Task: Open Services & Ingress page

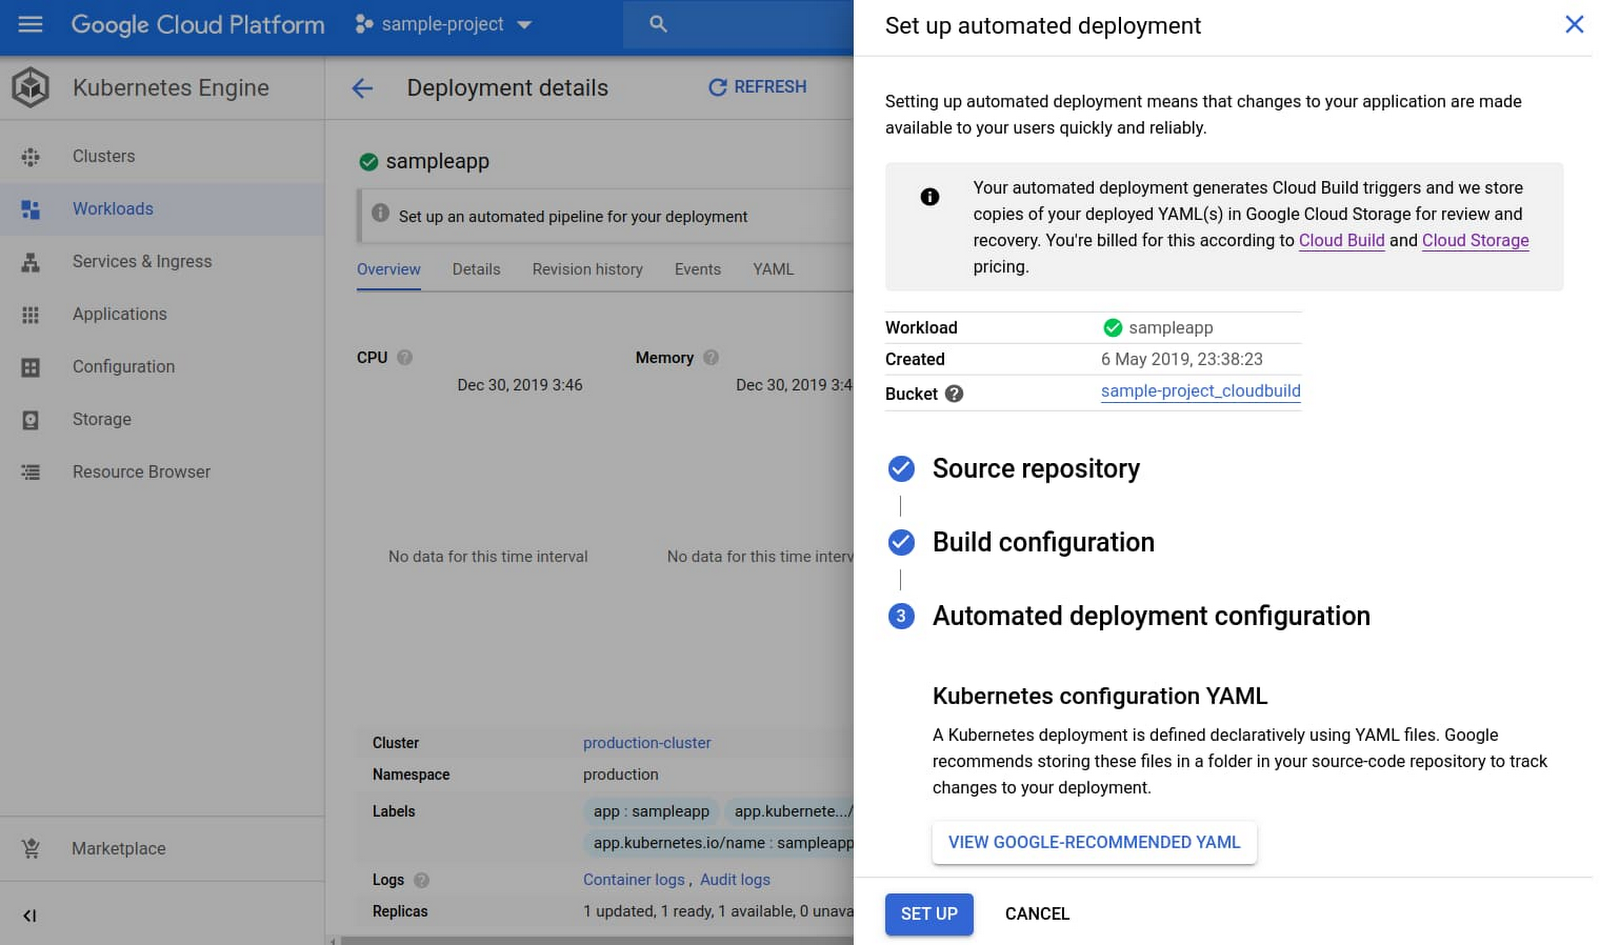Action: 162,262
